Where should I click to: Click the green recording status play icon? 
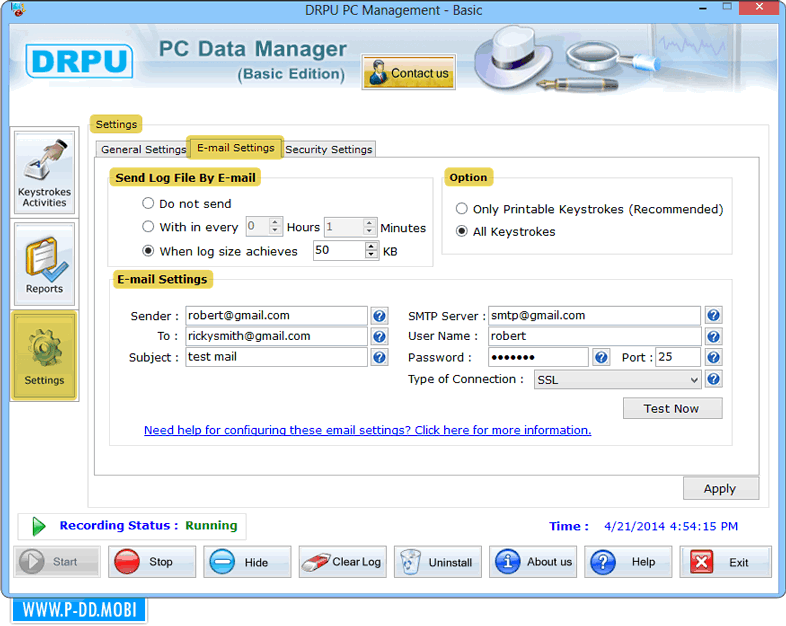click(x=39, y=526)
